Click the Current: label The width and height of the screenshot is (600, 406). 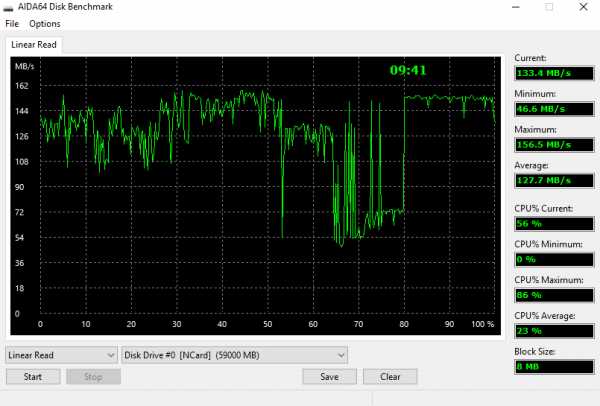[530, 58]
